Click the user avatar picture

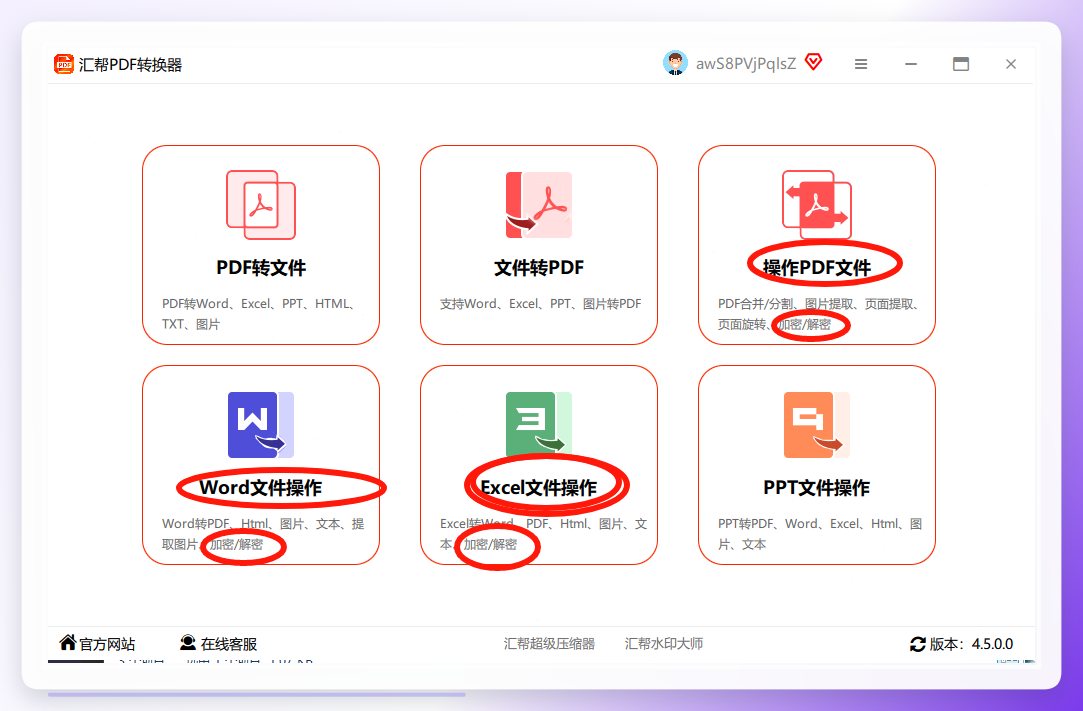point(675,64)
